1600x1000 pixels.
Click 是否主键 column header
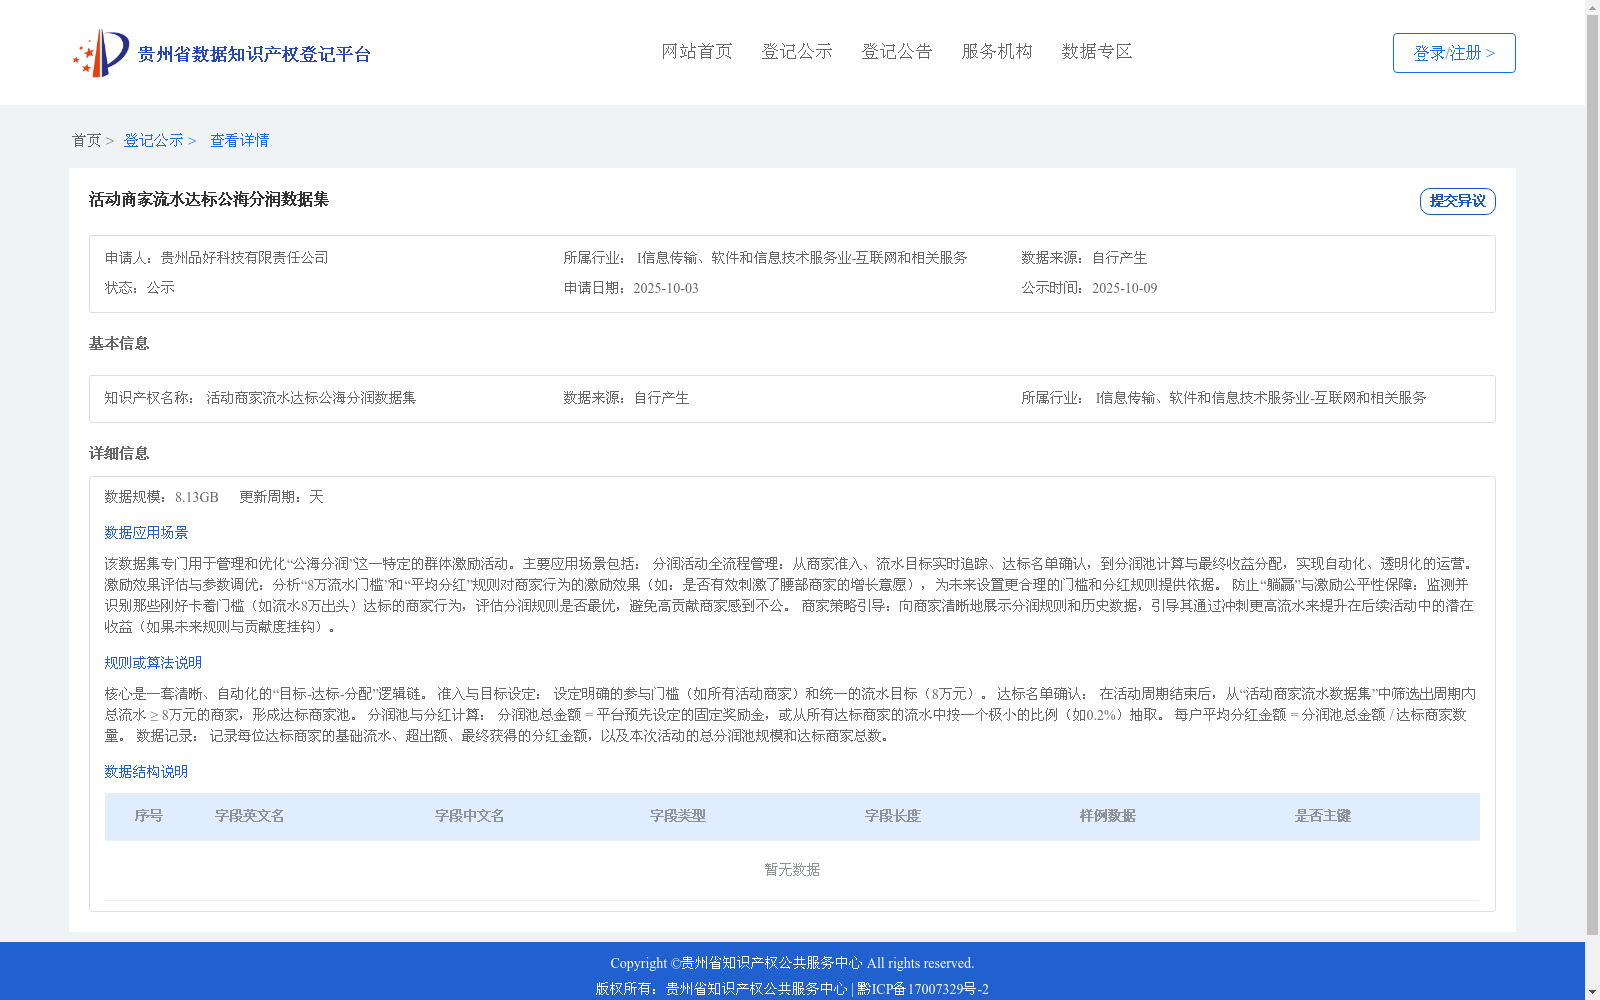click(x=1322, y=816)
